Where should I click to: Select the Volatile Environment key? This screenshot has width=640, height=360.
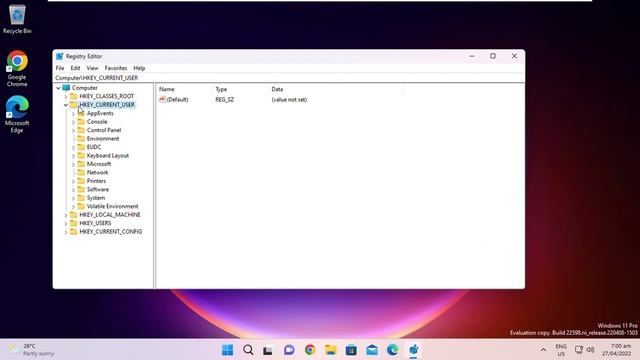112,207
